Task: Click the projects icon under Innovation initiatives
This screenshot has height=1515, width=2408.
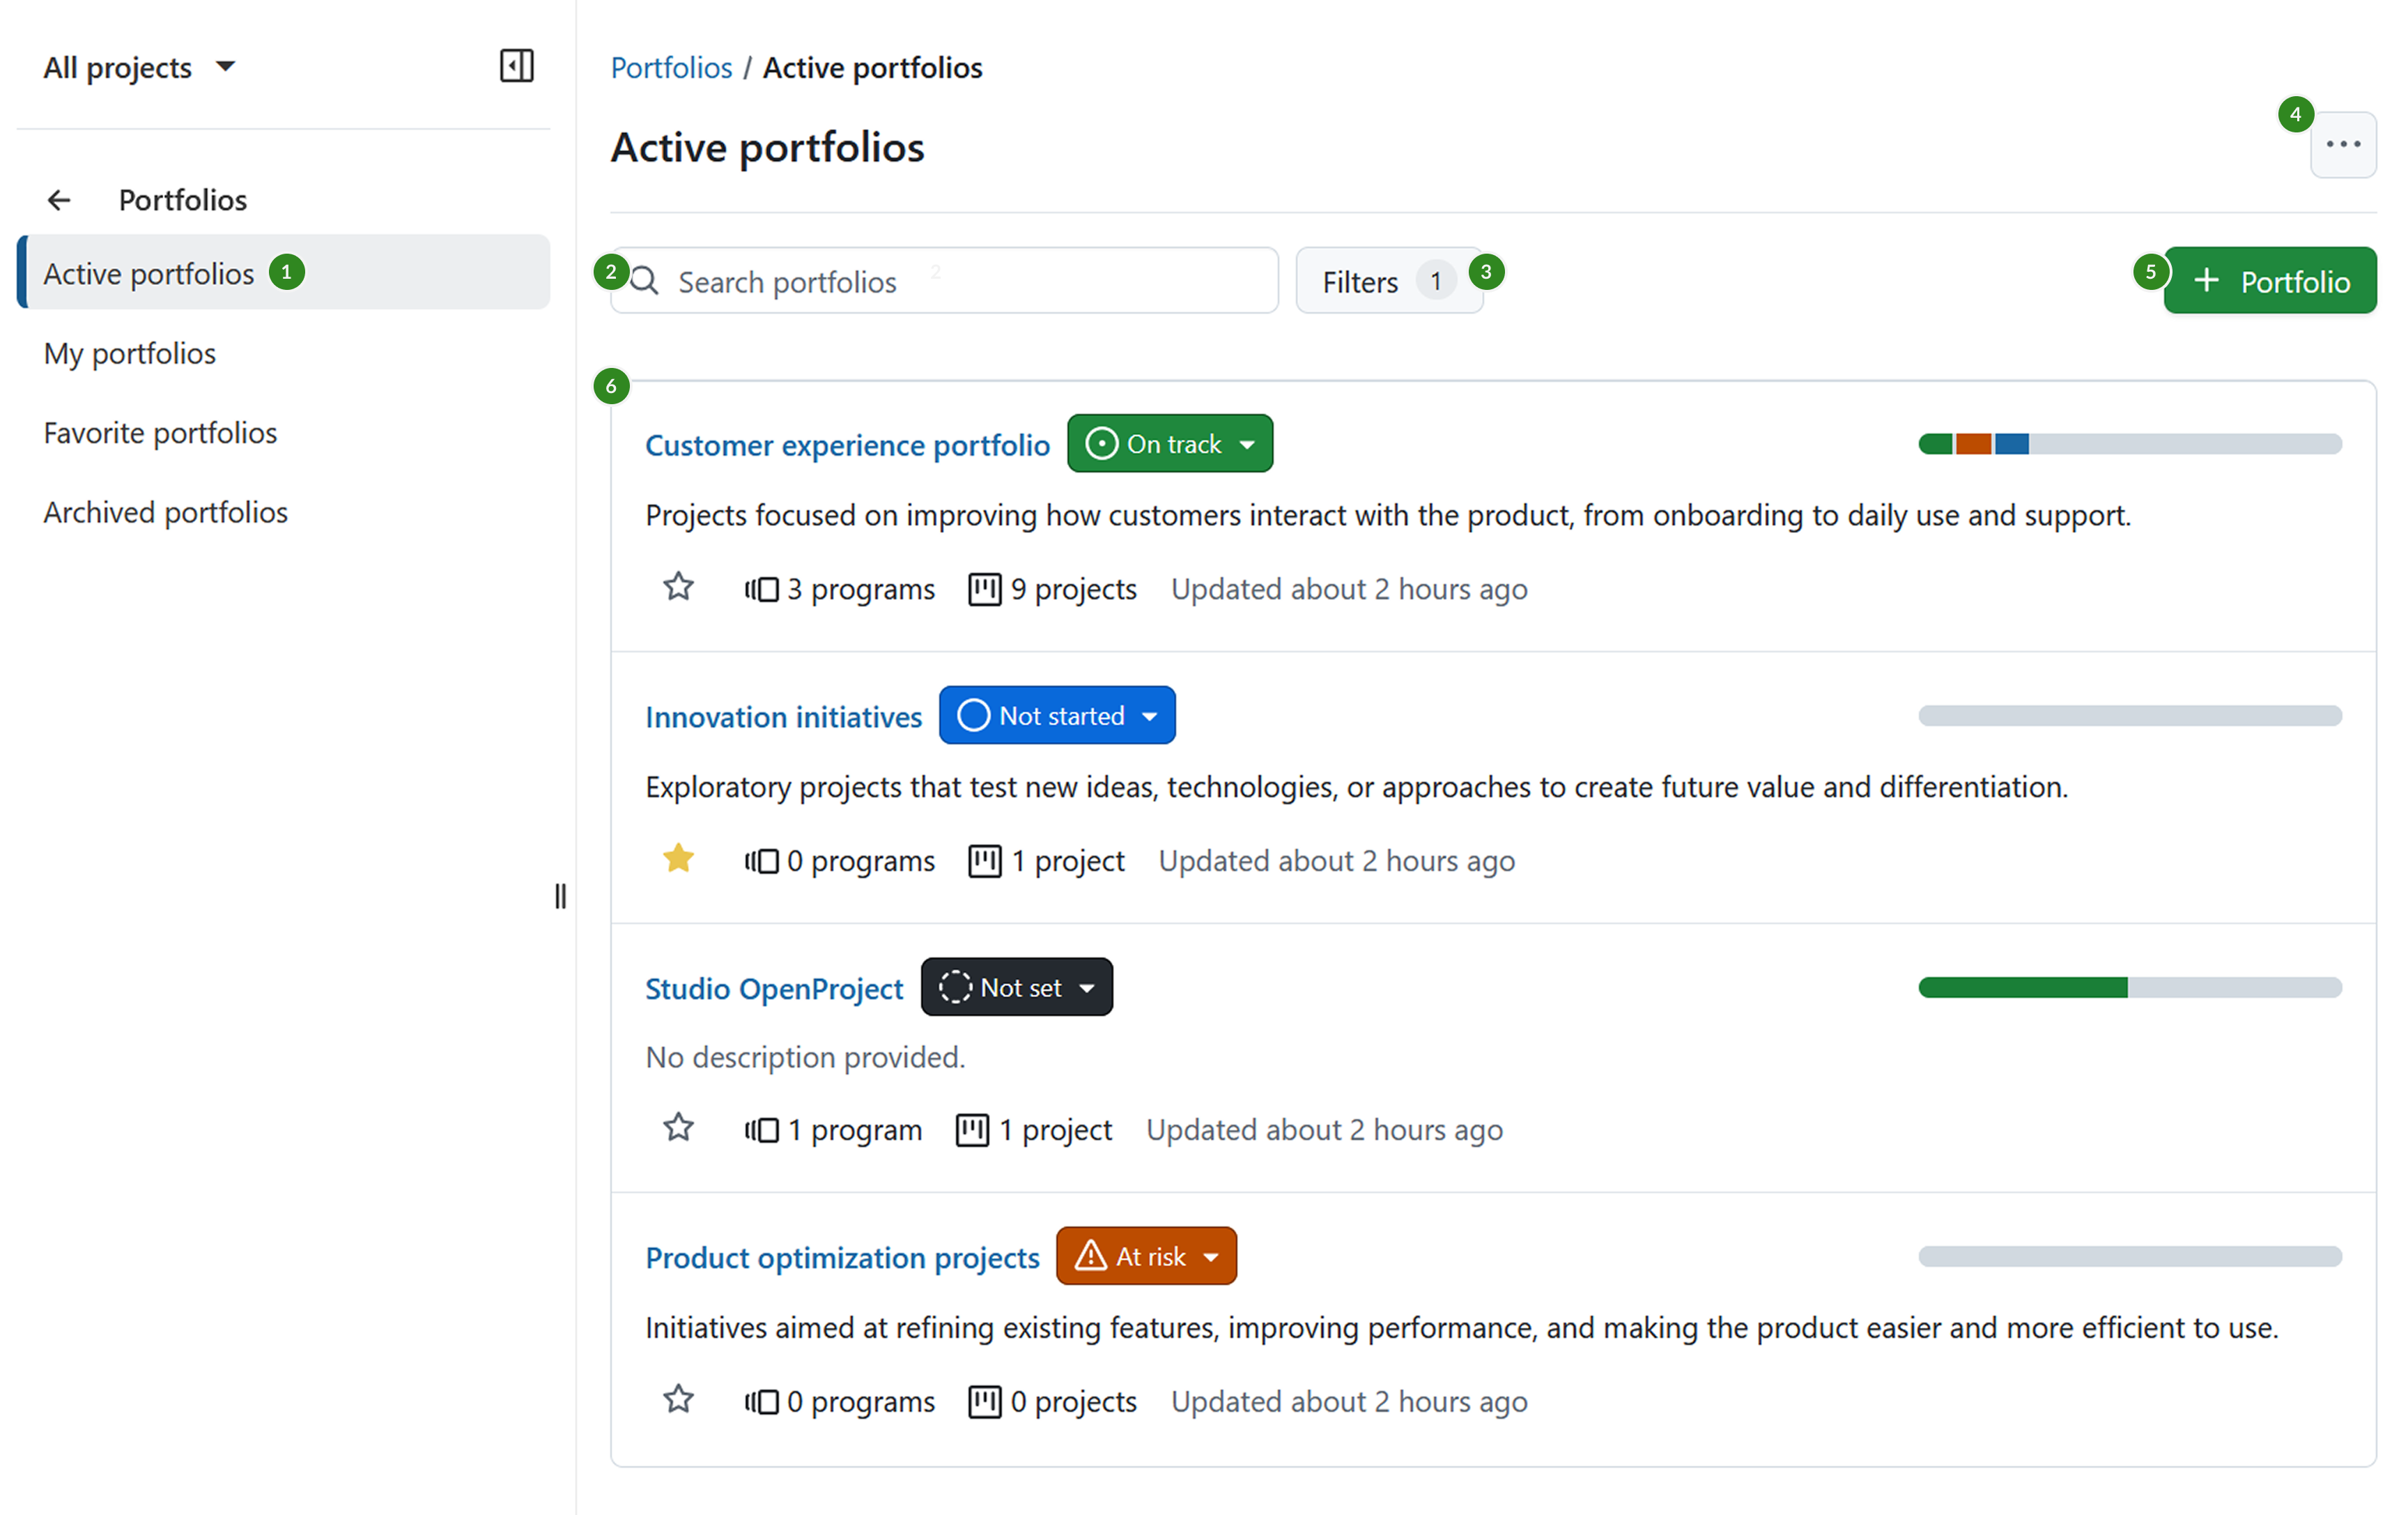Action: (x=985, y=860)
